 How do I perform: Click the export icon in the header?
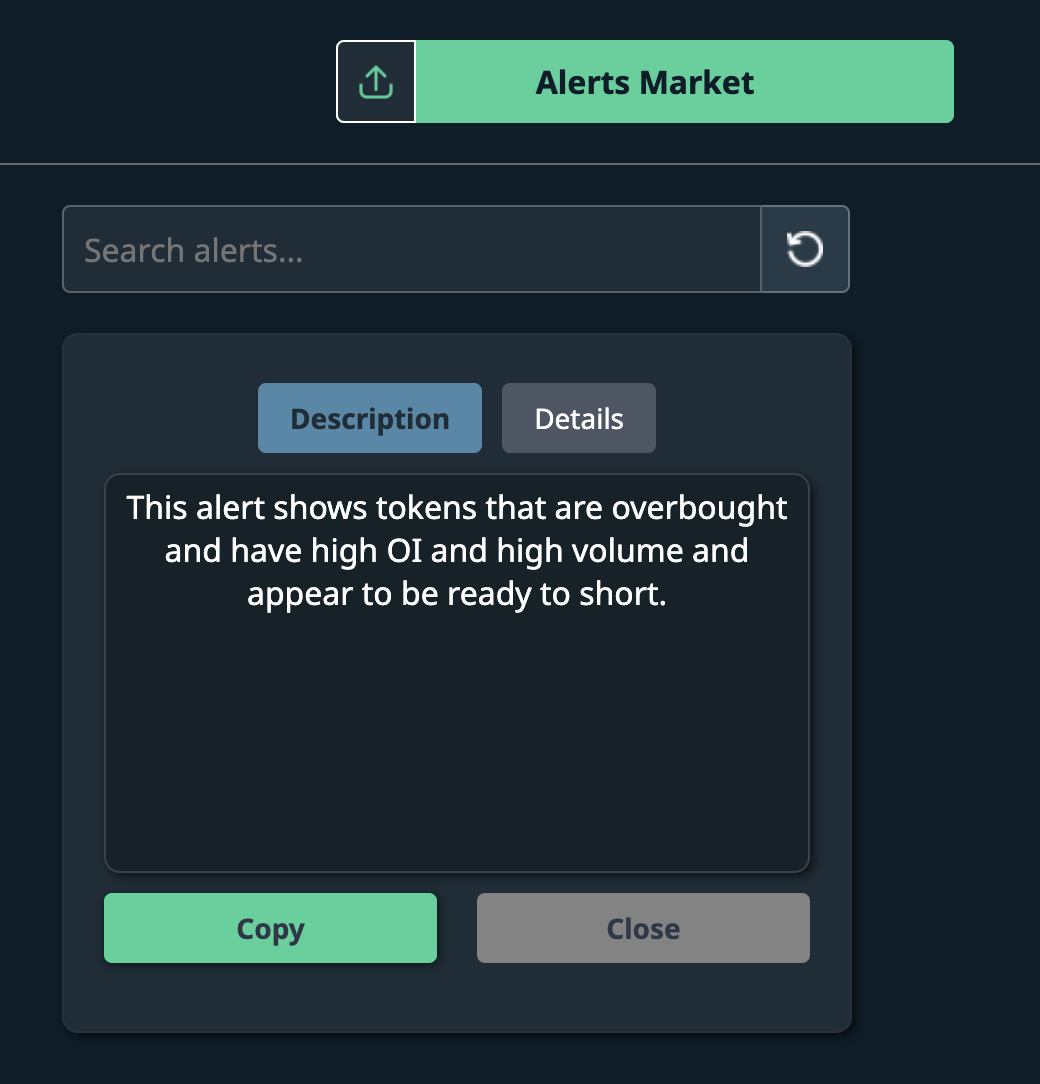pyautogui.click(x=376, y=82)
